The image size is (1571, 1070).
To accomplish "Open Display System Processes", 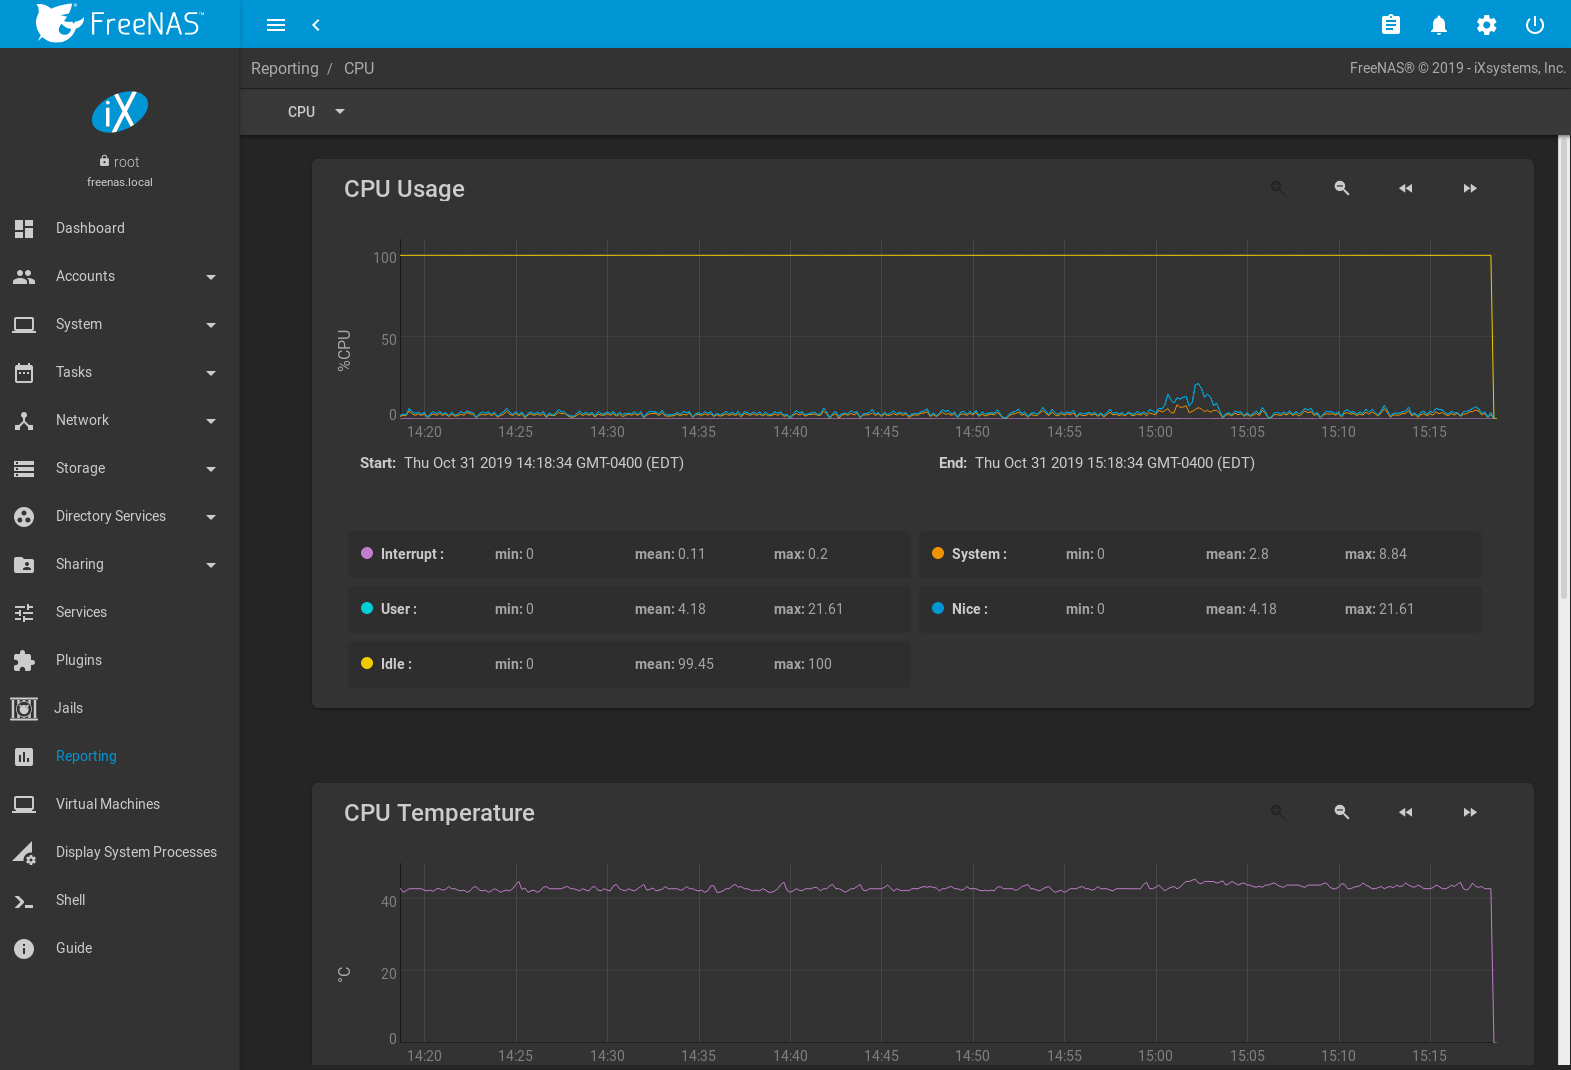I will (136, 852).
